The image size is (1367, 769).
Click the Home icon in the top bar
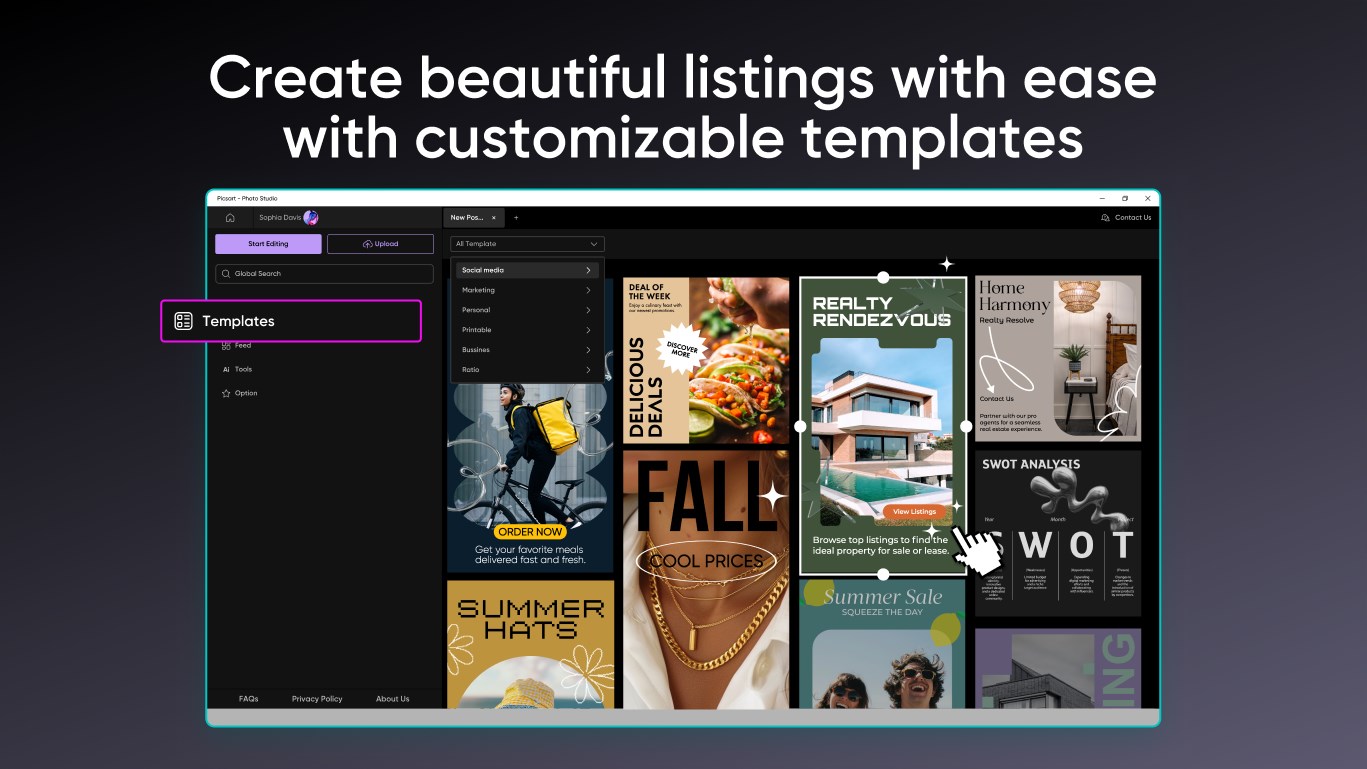[x=231, y=217]
